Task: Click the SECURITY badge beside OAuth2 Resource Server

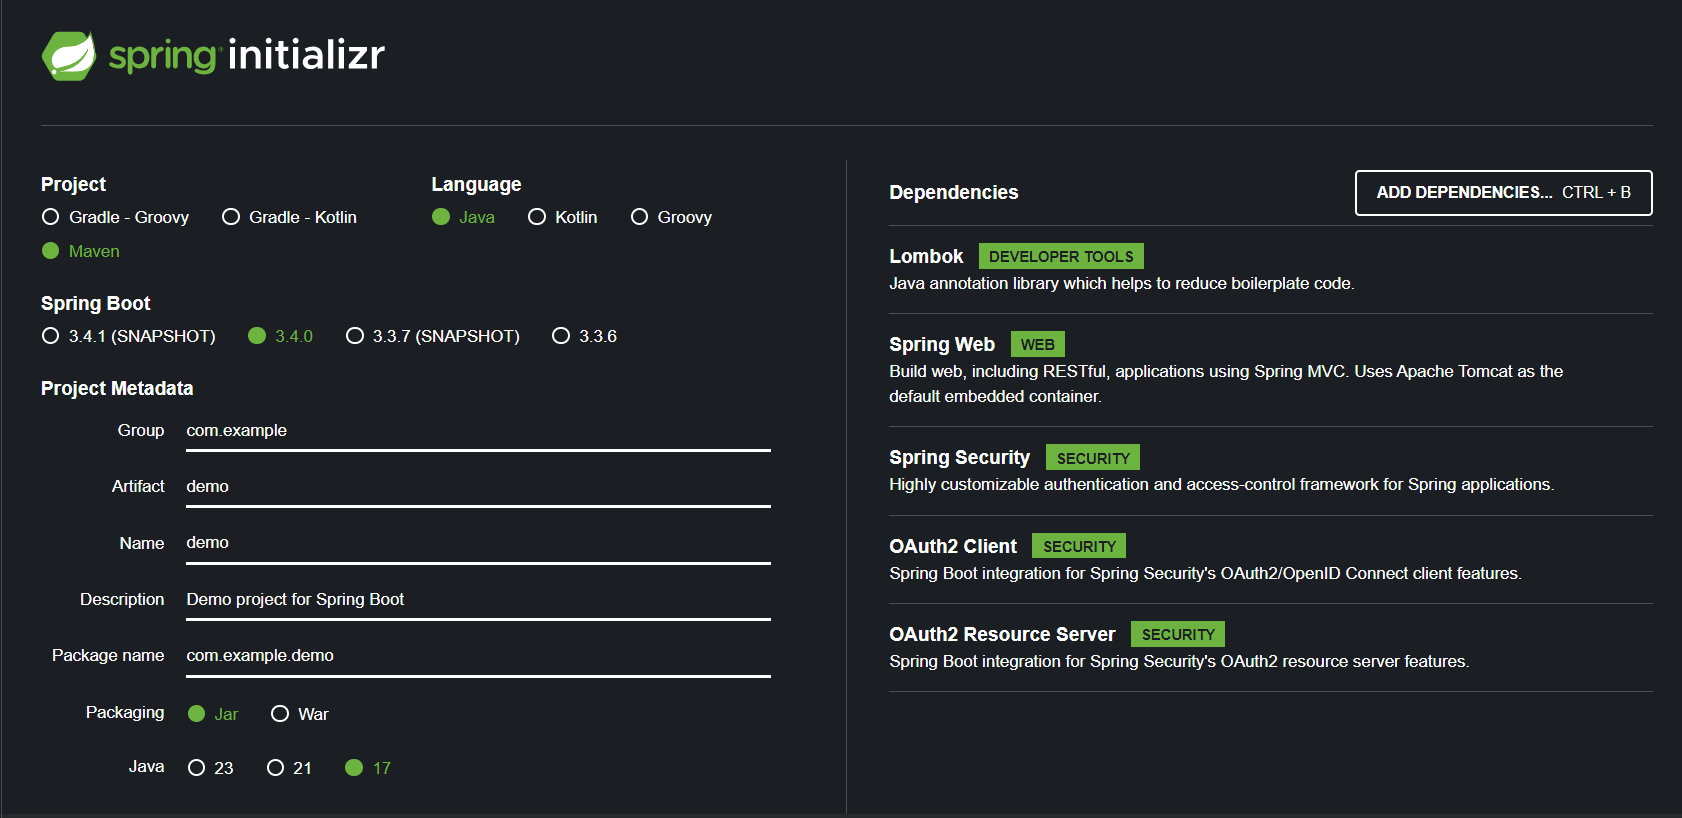Action: click(x=1178, y=634)
